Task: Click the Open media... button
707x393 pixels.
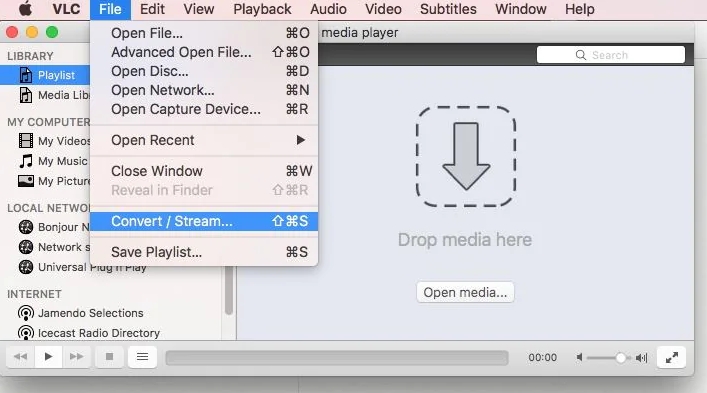Action: (465, 292)
